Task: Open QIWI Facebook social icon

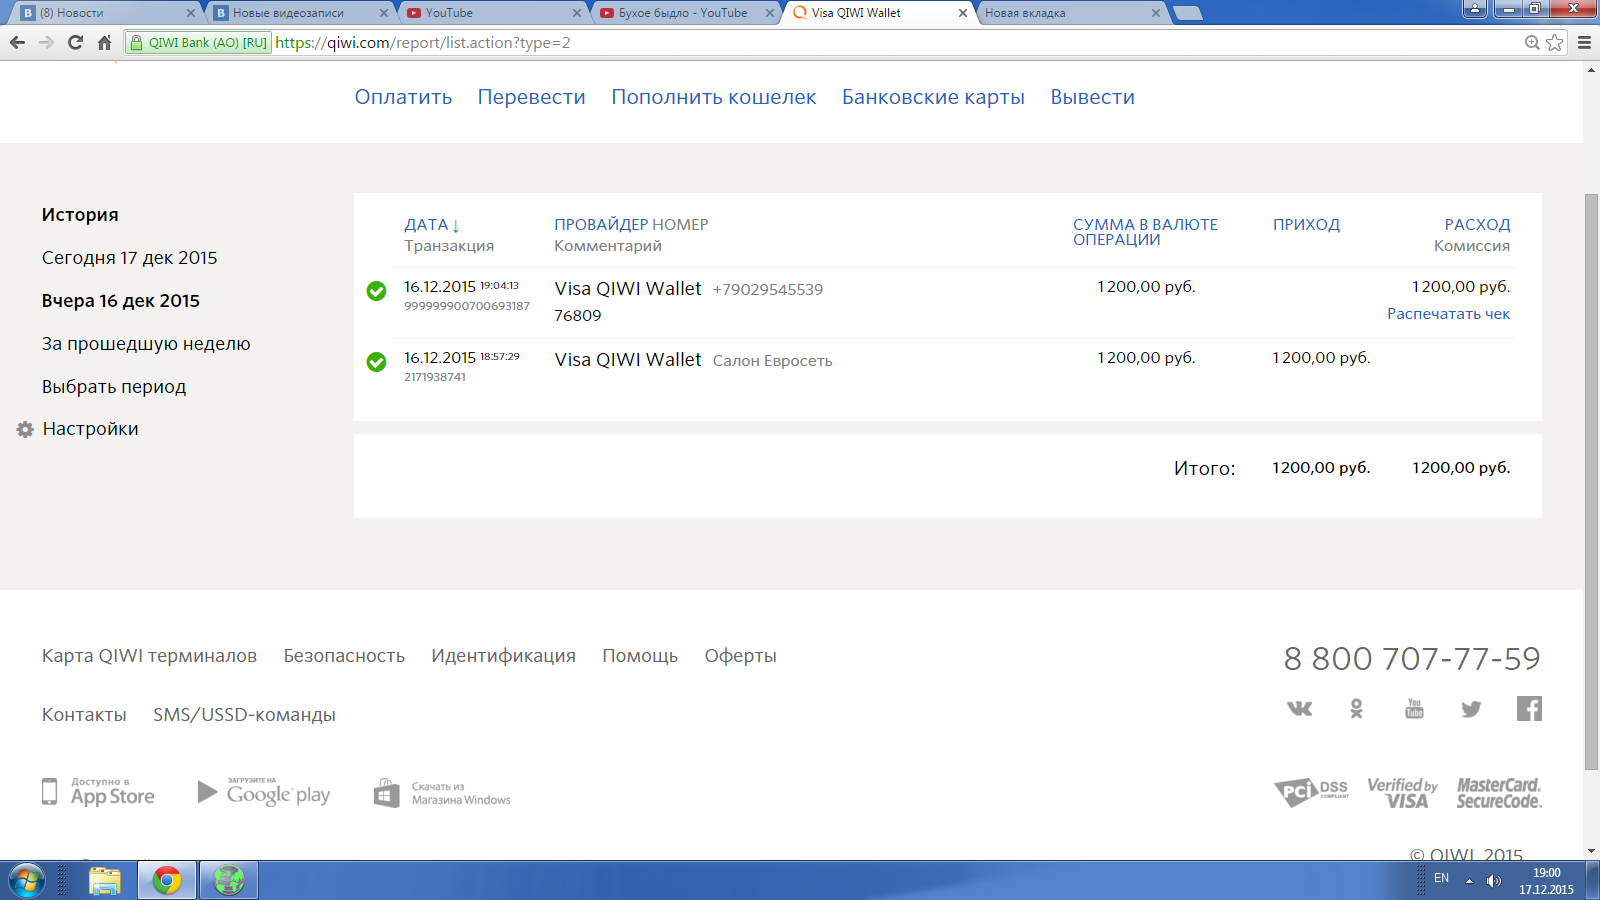Action: point(1529,708)
